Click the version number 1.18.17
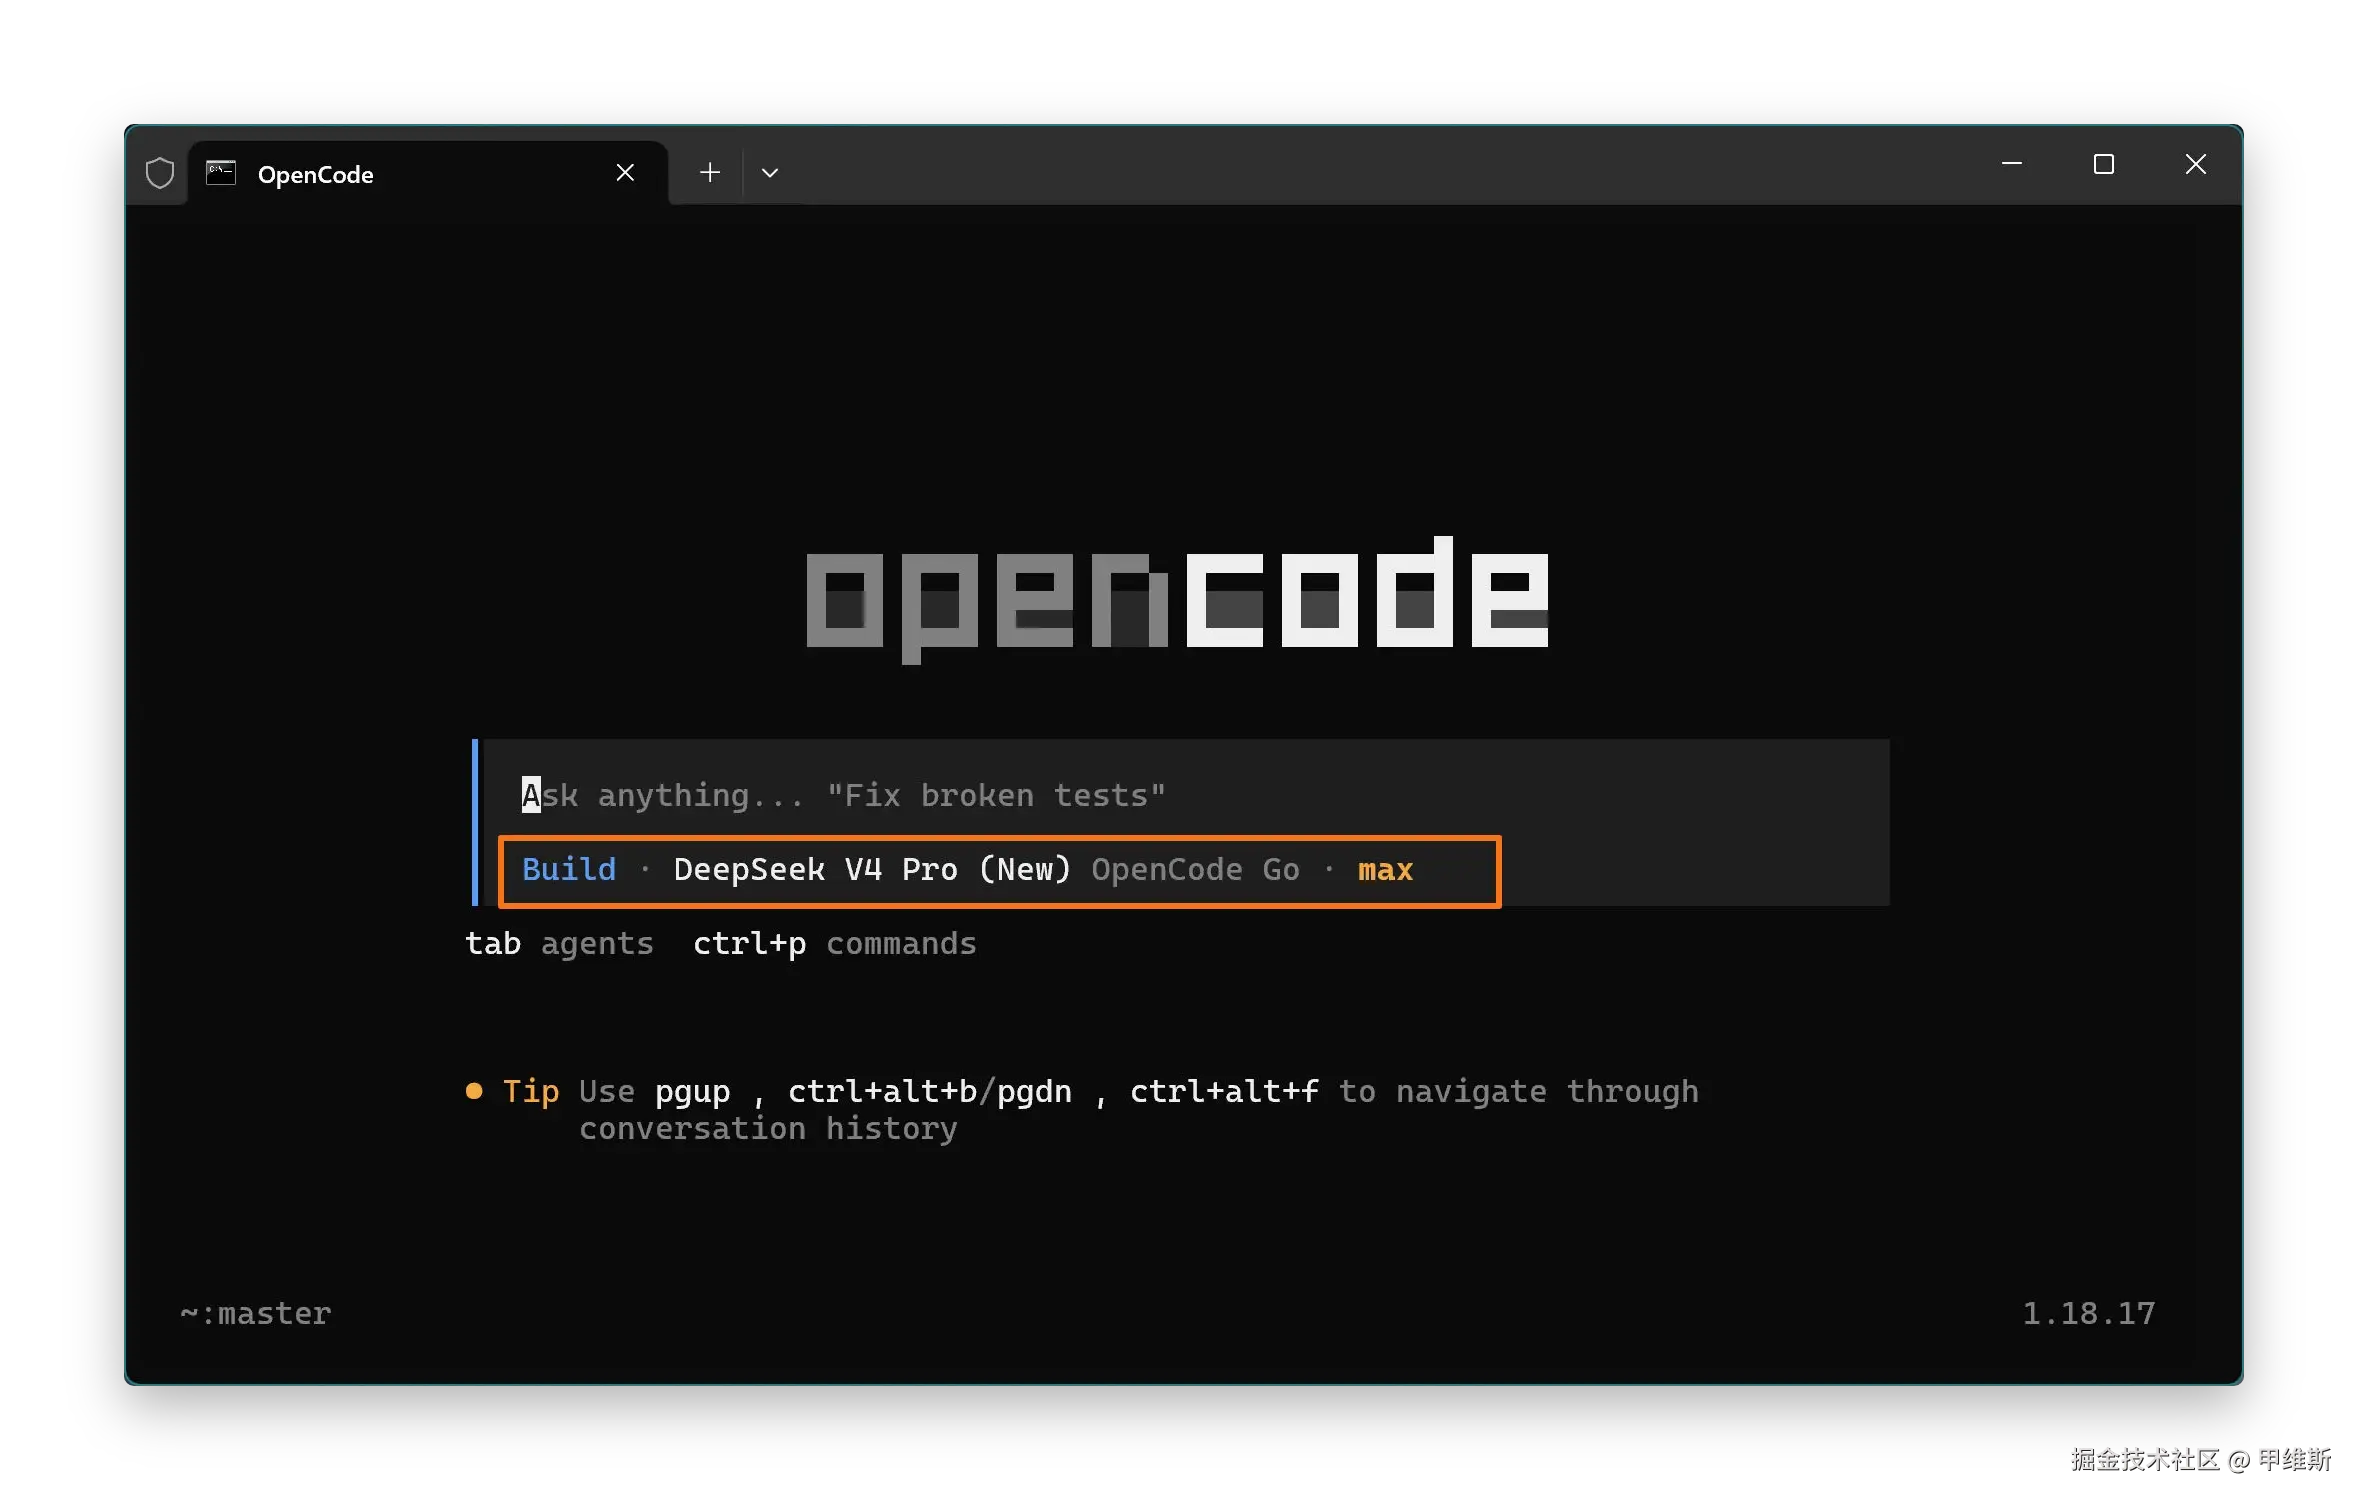This screenshot has width=2368, height=1510. (2088, 1313)
